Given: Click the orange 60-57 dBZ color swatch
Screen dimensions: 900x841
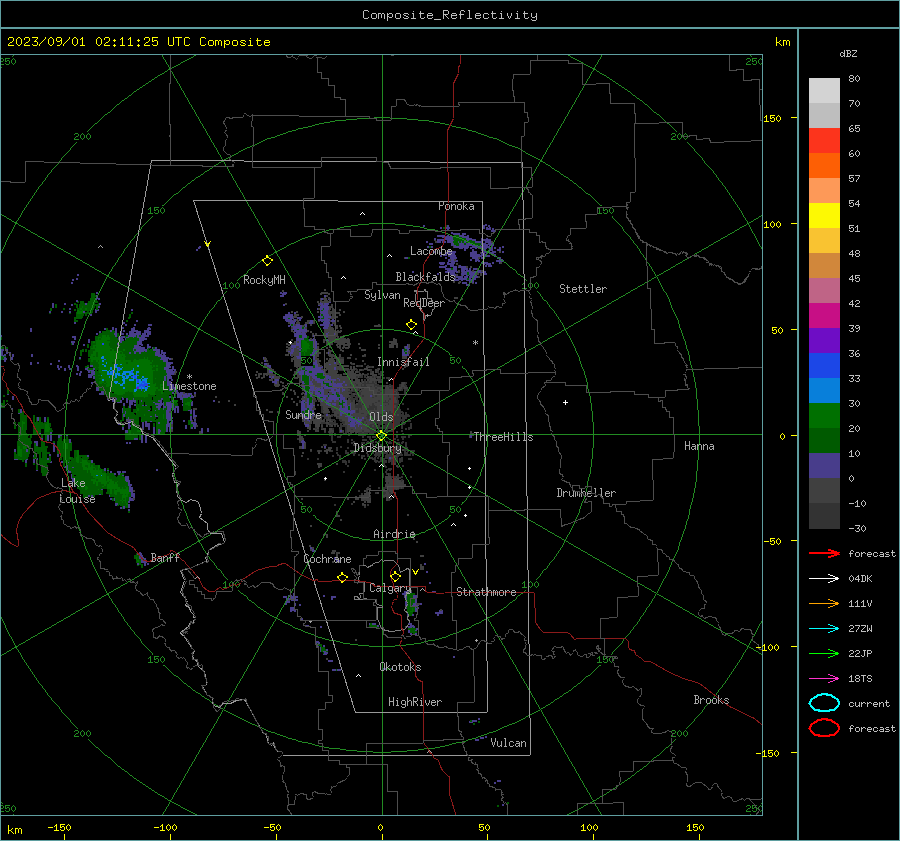Looking at the screenshot, I should click(x=824, y=165).
